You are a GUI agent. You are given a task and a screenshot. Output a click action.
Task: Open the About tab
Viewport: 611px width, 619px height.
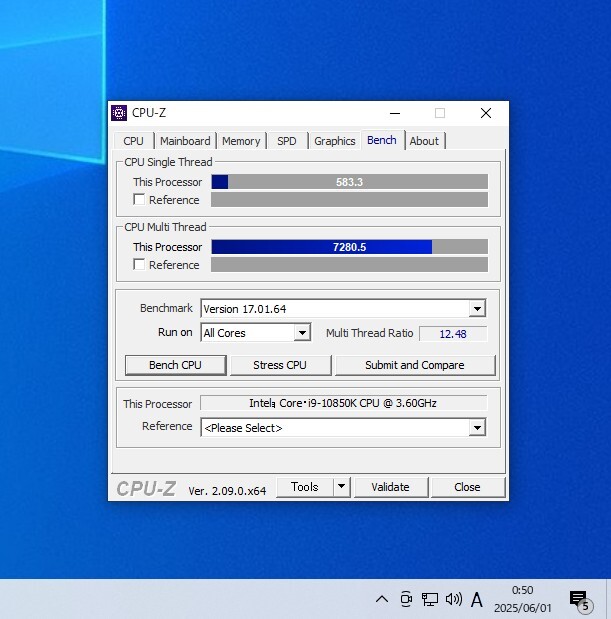pyautogui.click(x=424, y=141)
